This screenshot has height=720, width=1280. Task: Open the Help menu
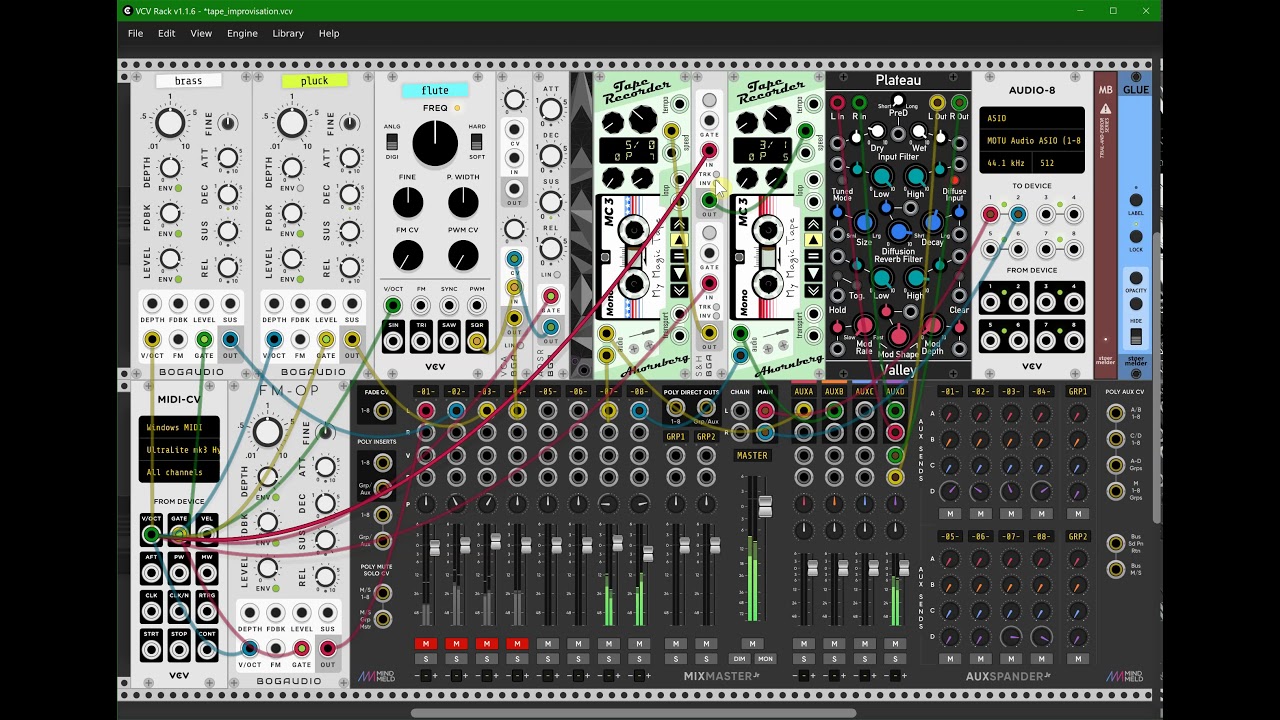tap(329, 33)
